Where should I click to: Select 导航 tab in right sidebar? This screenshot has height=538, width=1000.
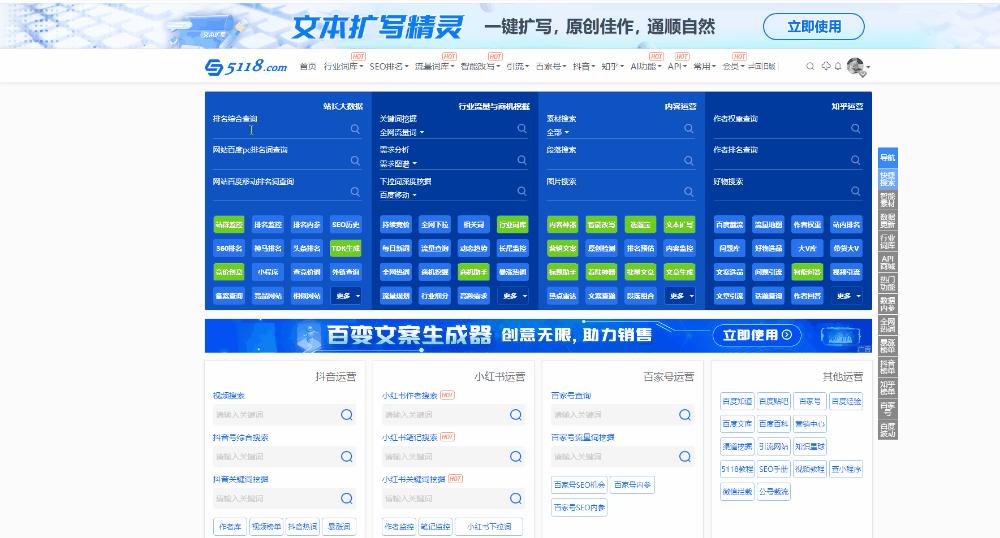[888, 157]
